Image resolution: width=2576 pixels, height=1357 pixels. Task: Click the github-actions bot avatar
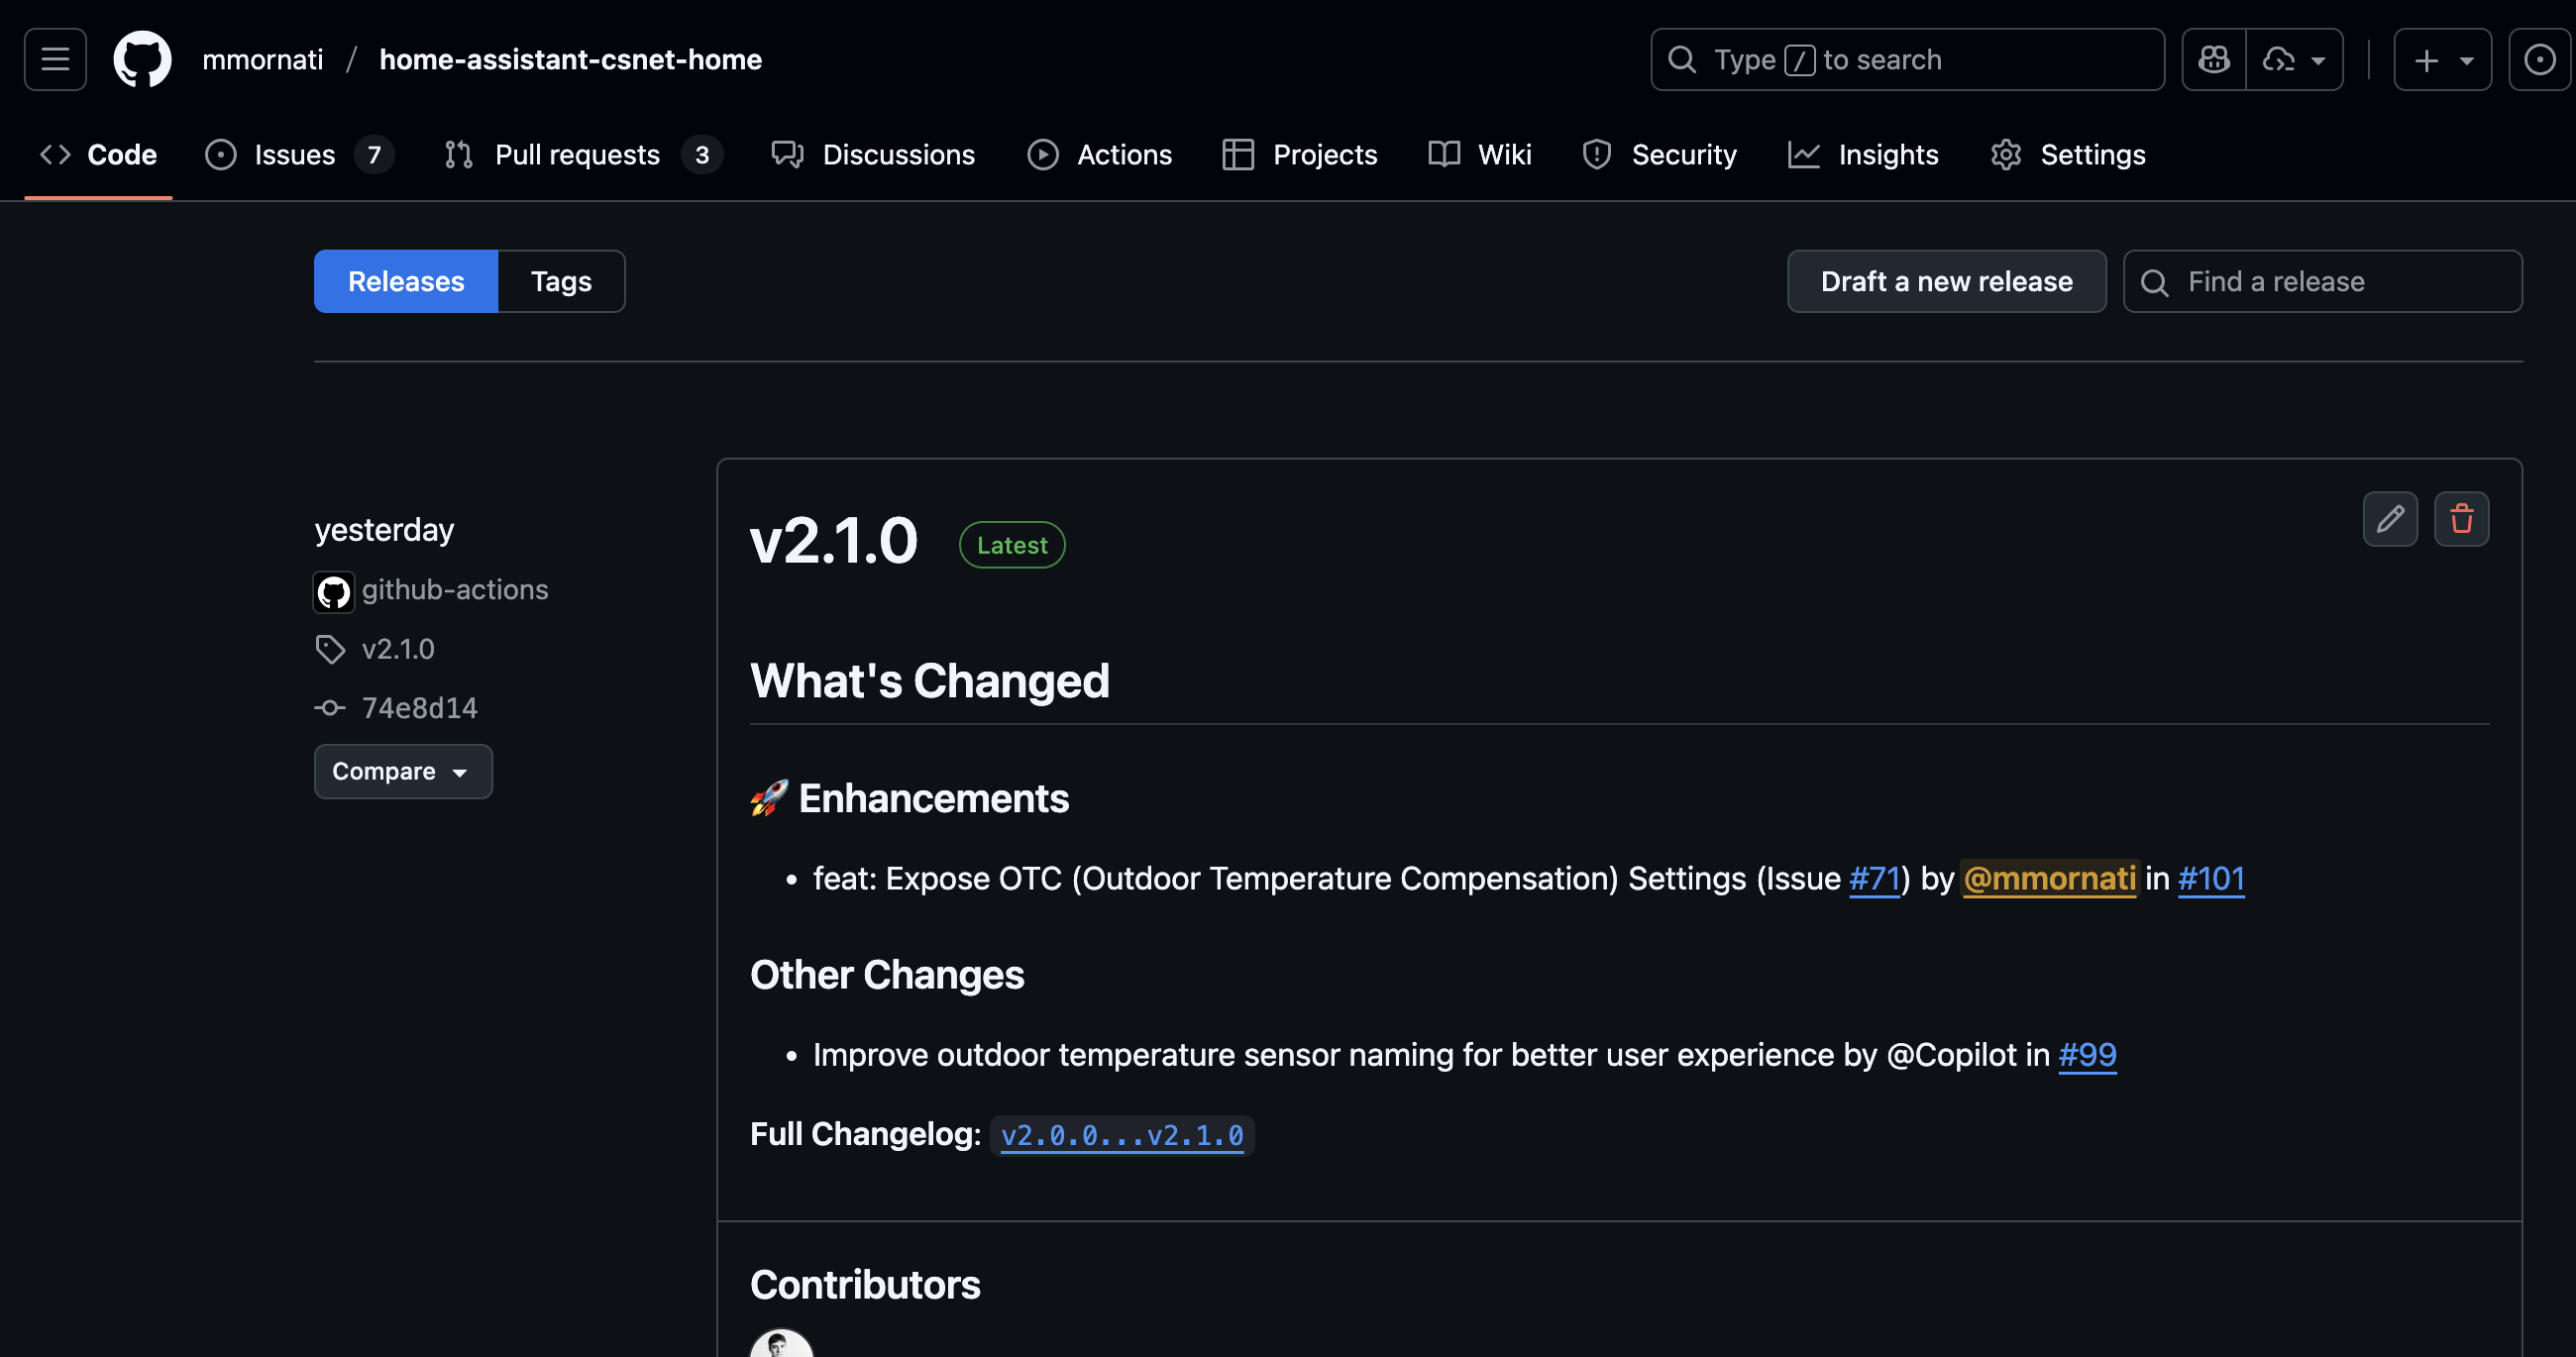[334, 591]
